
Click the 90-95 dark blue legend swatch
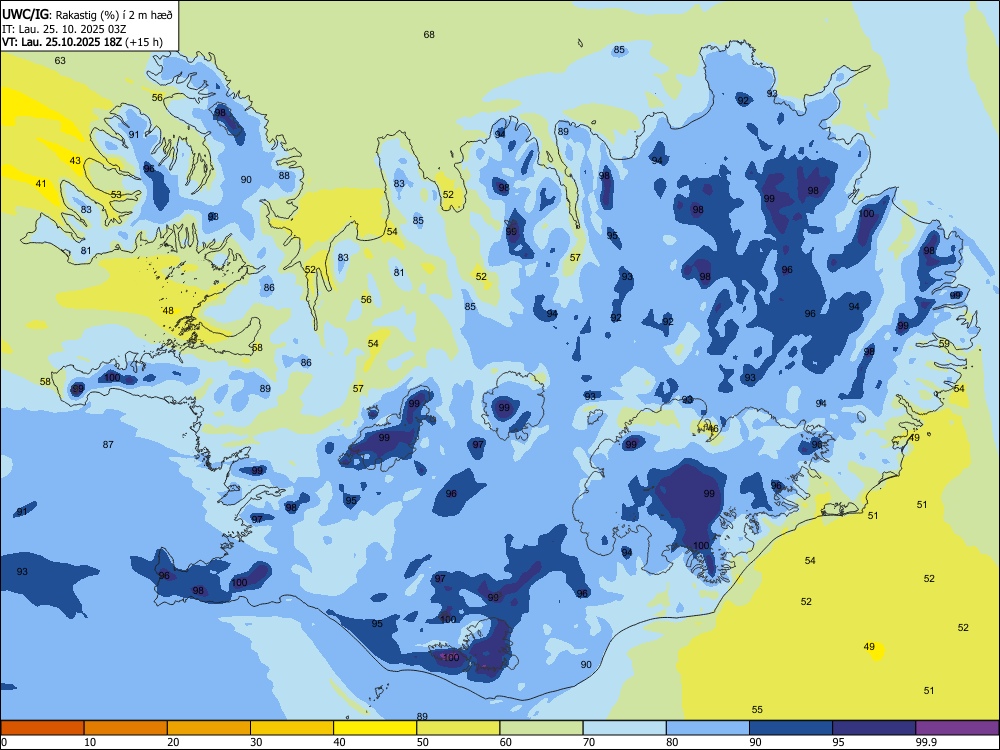coord(791,728)
